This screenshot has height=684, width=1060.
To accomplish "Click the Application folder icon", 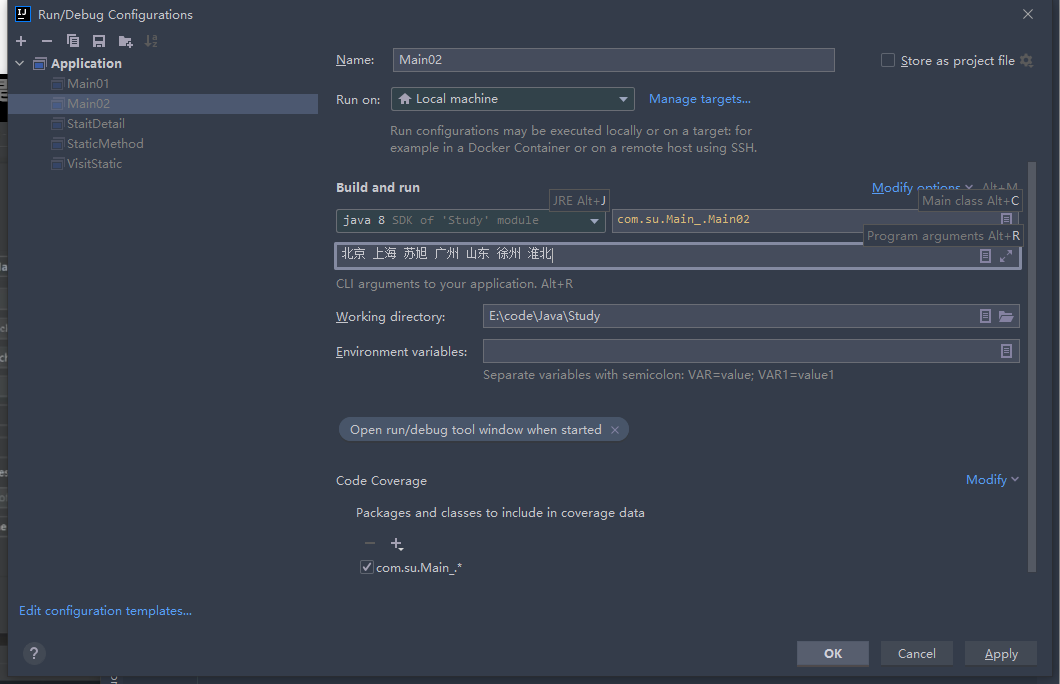I will coord(40,64).
